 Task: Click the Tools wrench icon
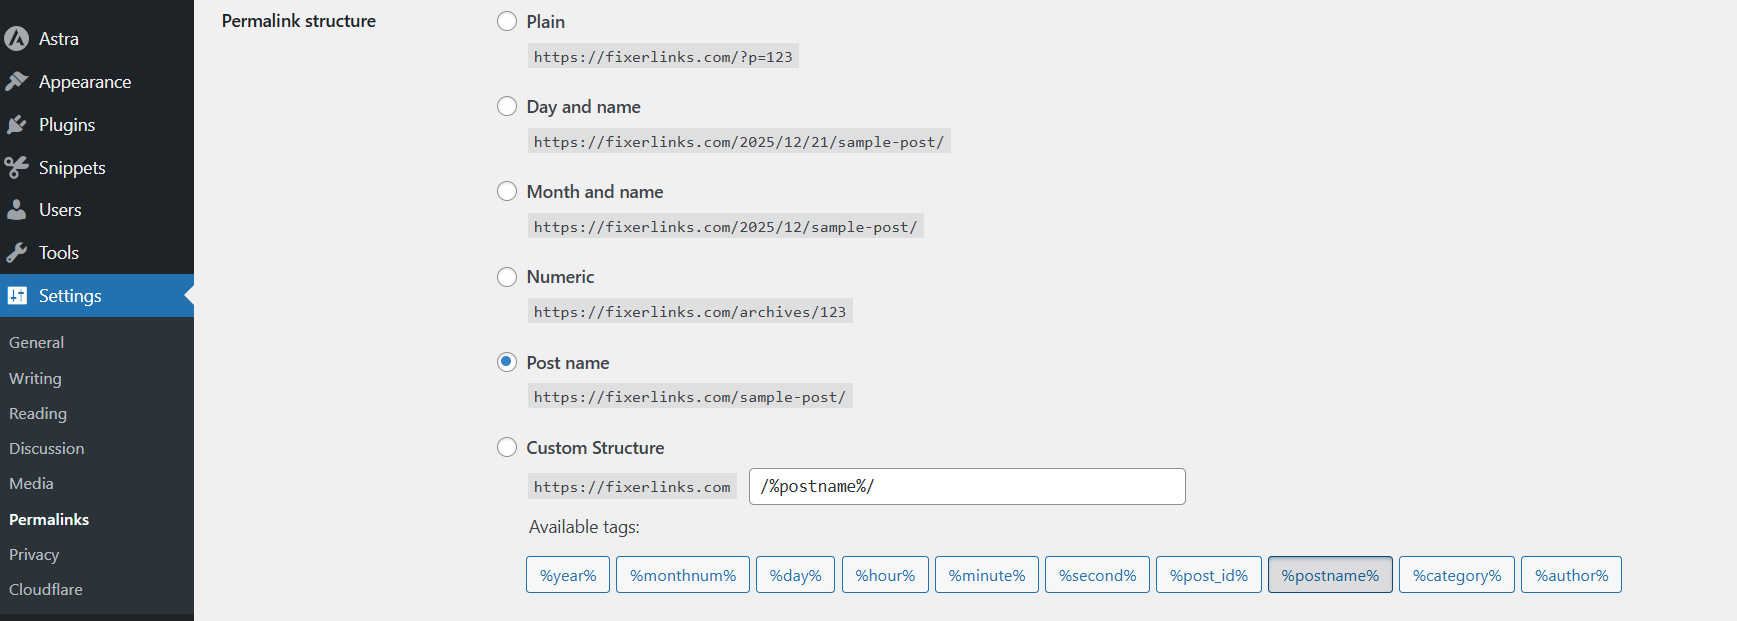[16, 253]
